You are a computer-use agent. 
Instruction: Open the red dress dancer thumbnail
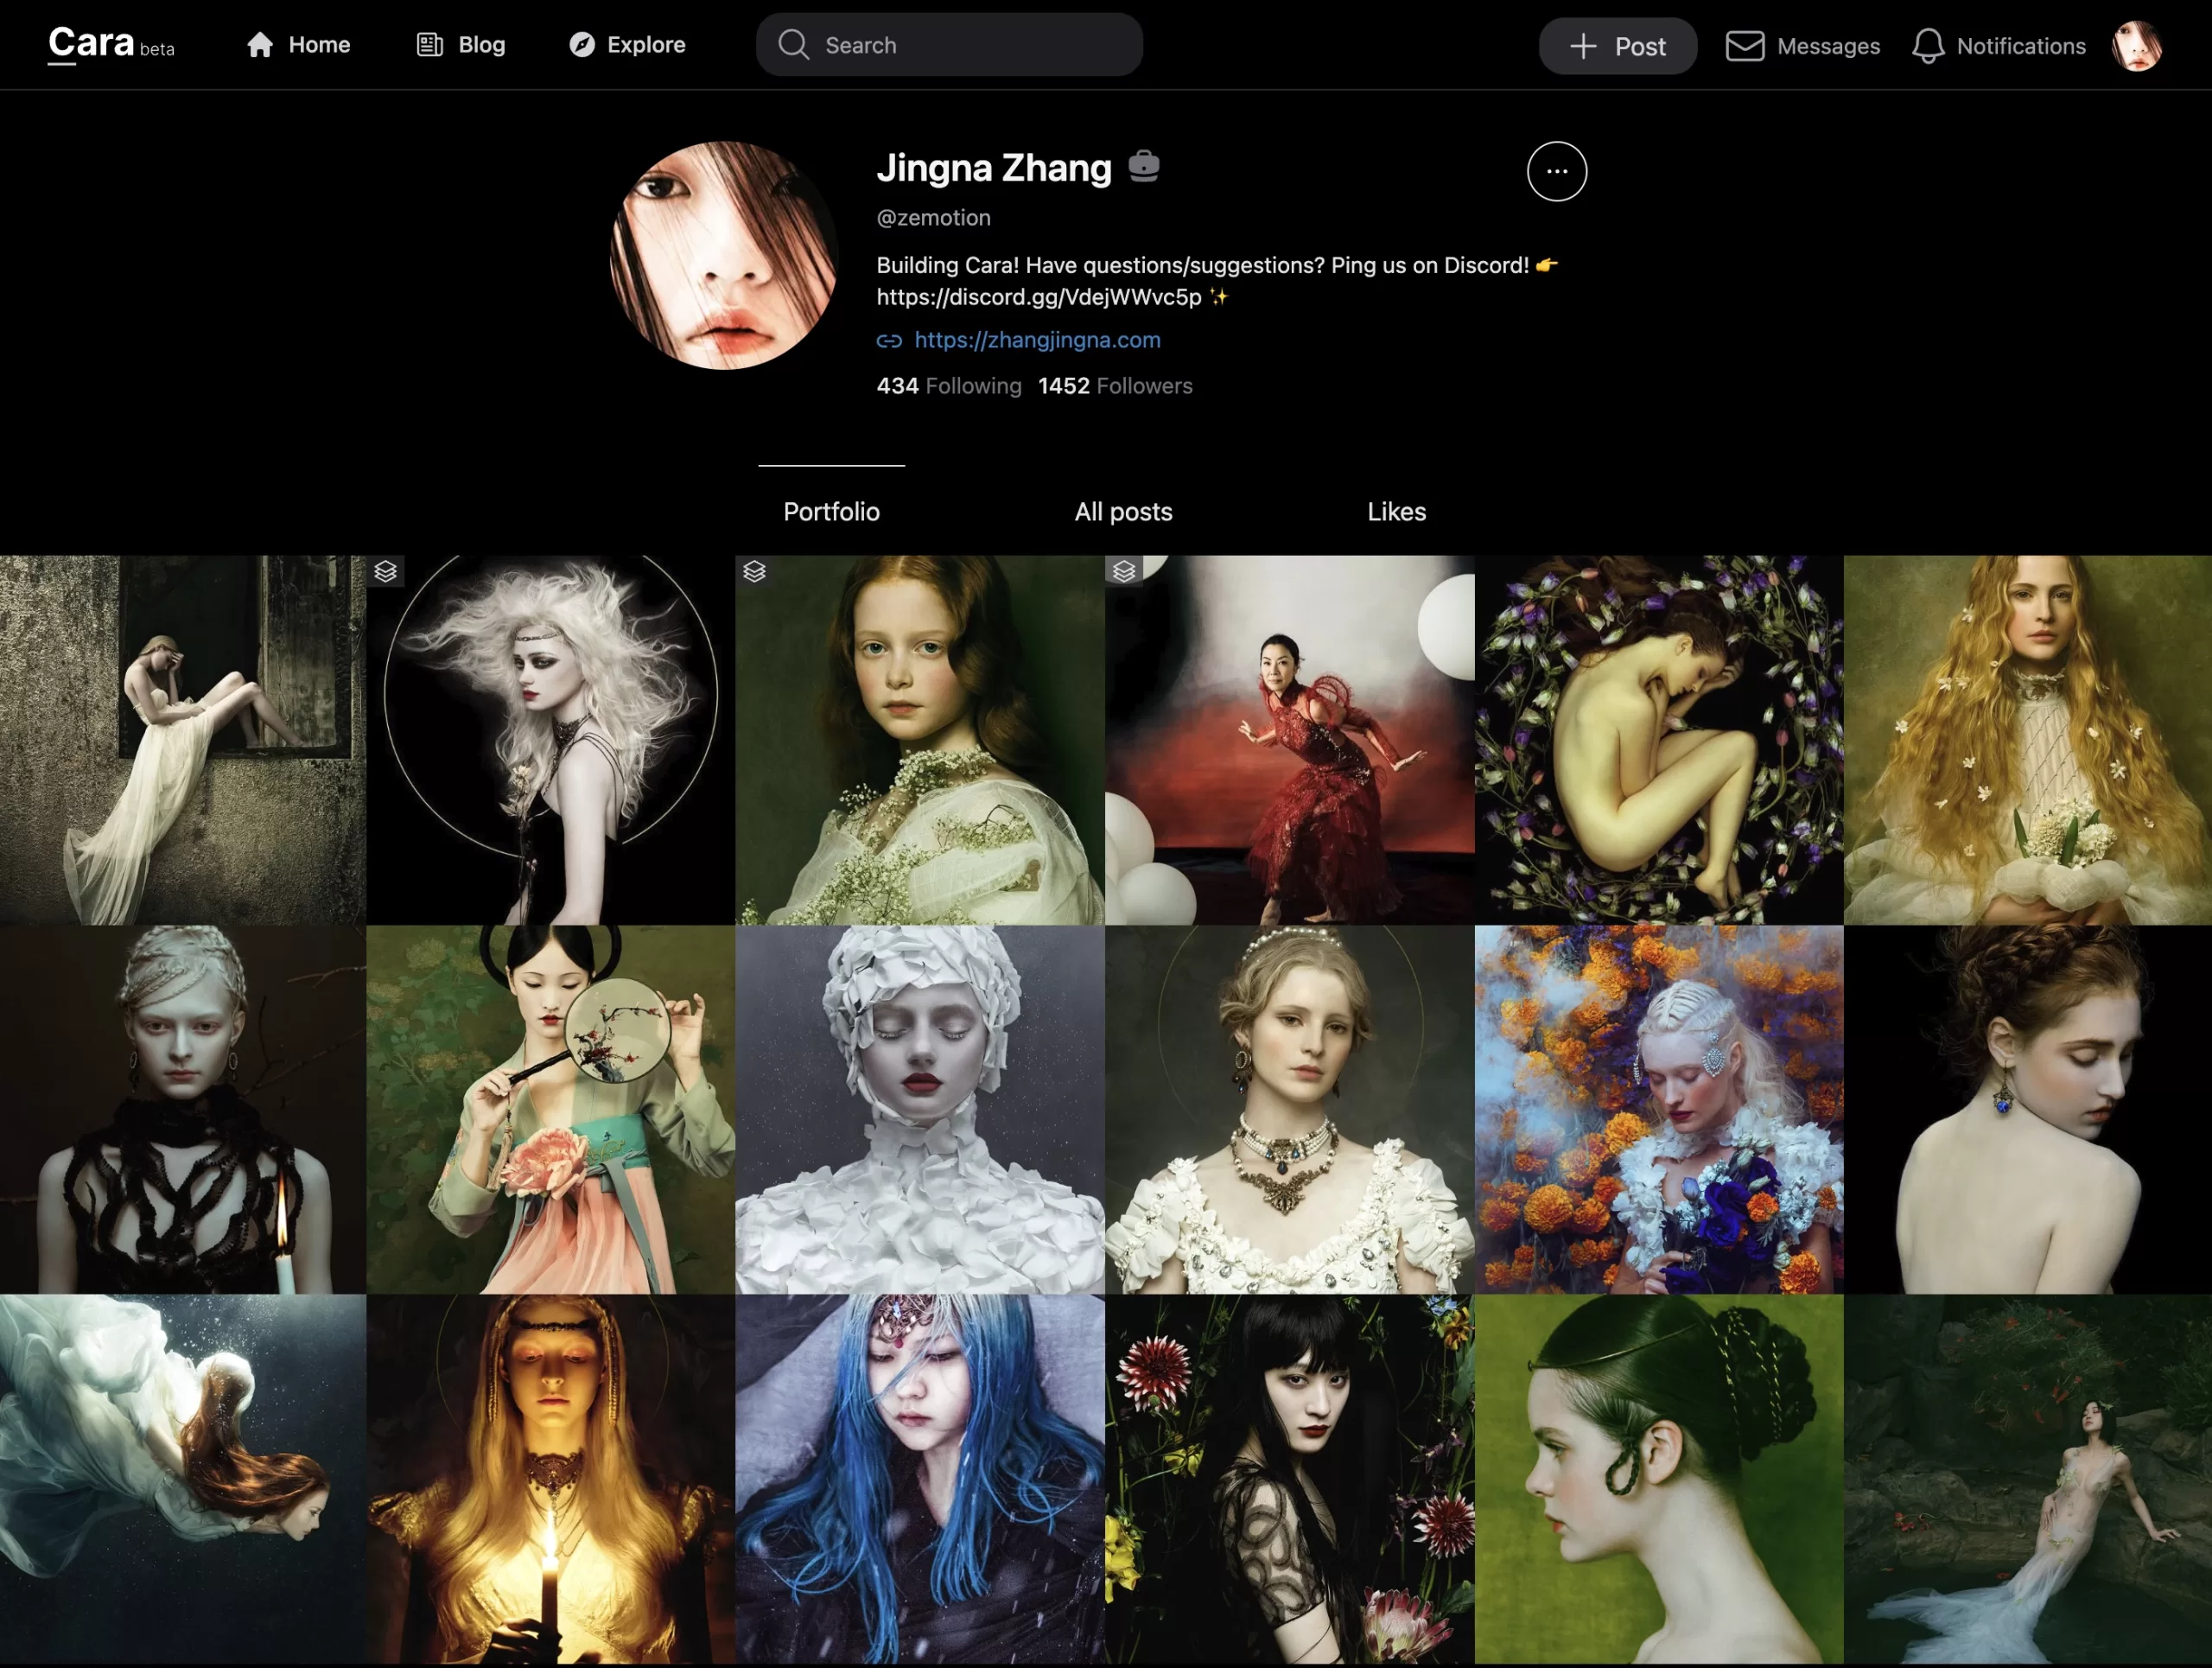pyautogui.click(x=1289, y=740)
